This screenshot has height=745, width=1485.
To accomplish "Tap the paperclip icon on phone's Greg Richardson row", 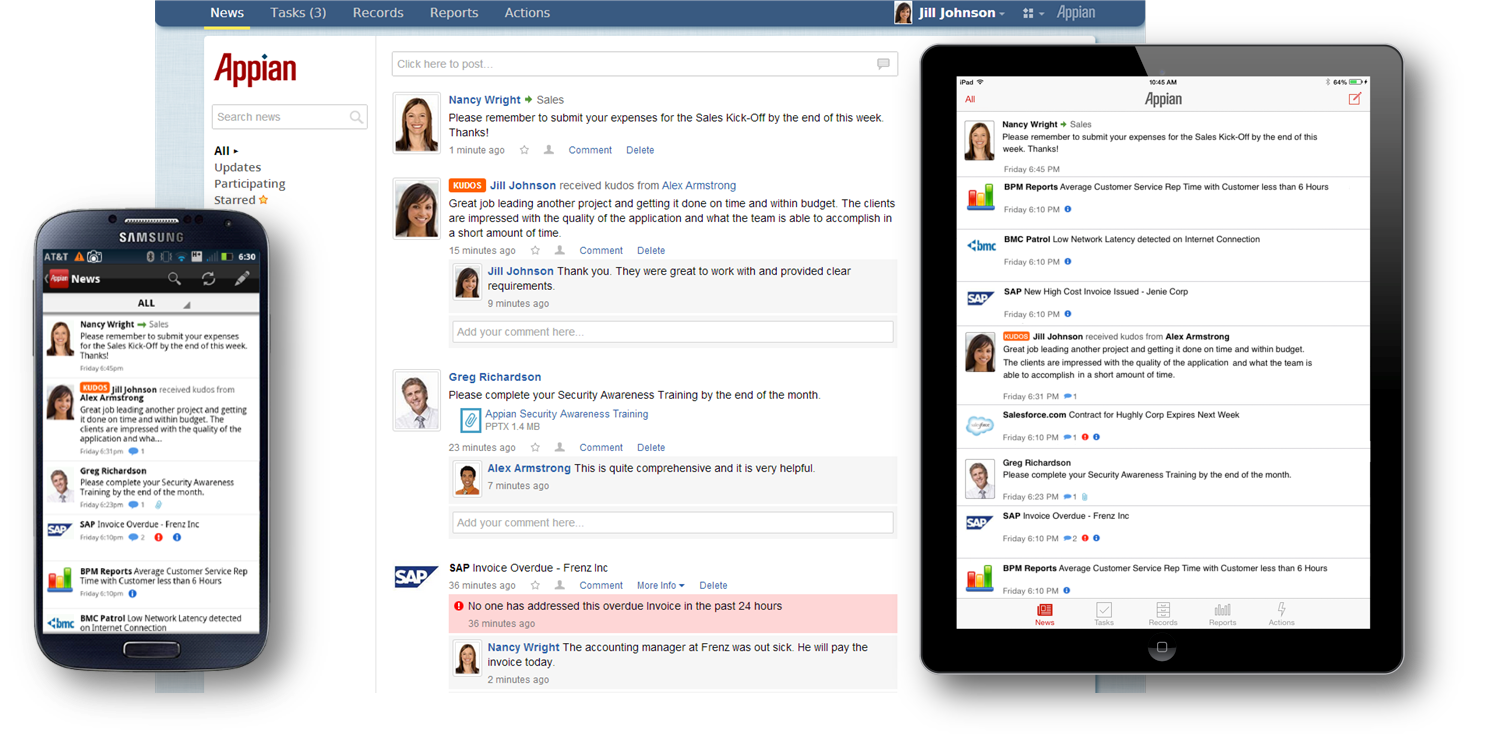I will click(157, 505).
